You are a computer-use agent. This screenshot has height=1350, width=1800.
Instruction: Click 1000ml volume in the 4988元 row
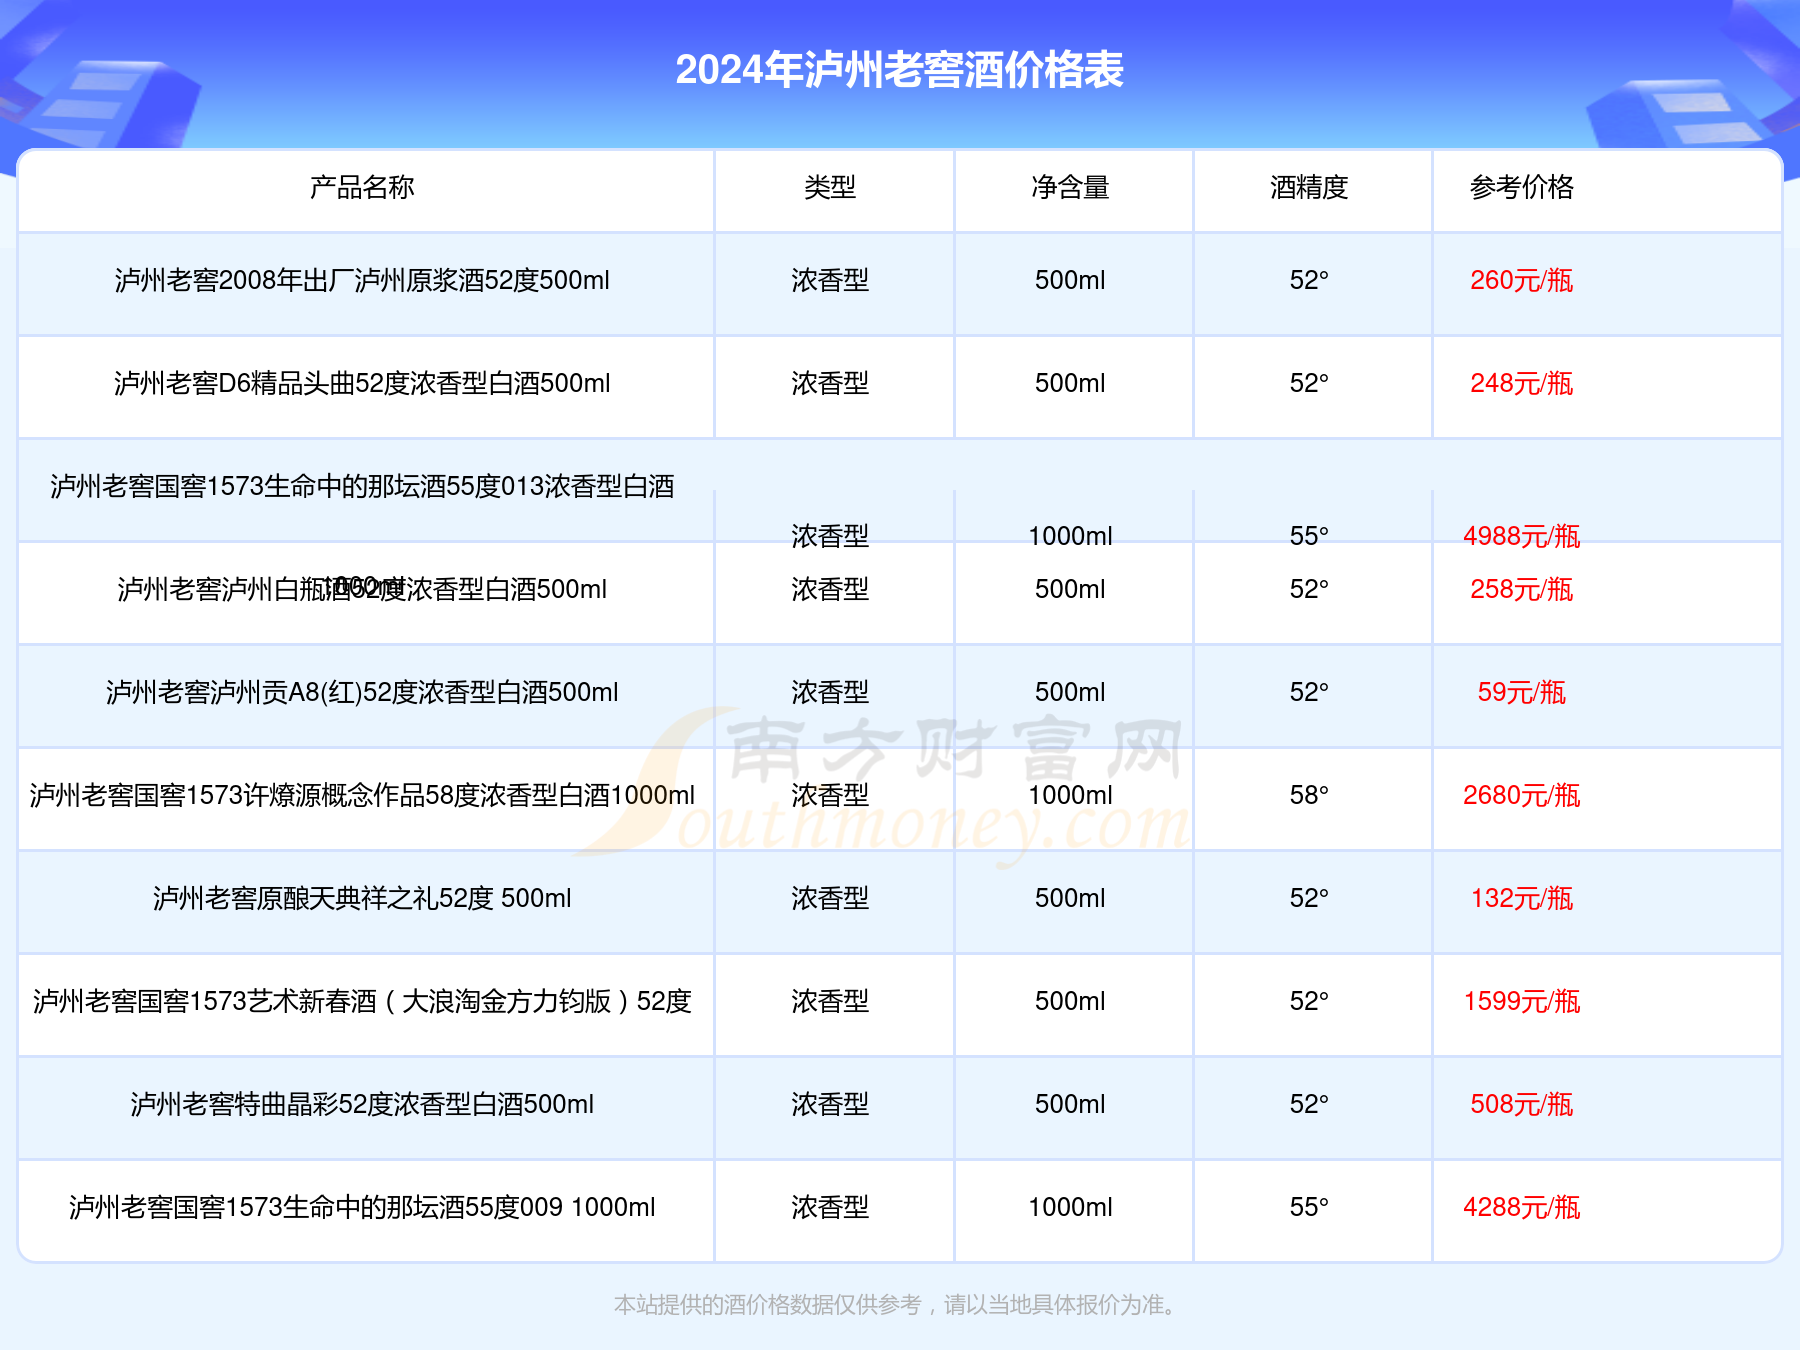pyautogui.click(x=1070, y=536)
